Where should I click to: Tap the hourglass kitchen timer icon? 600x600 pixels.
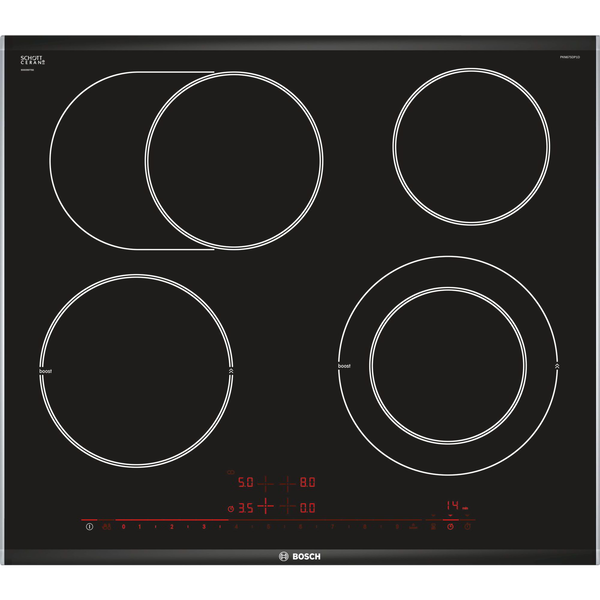pos(433,527)
